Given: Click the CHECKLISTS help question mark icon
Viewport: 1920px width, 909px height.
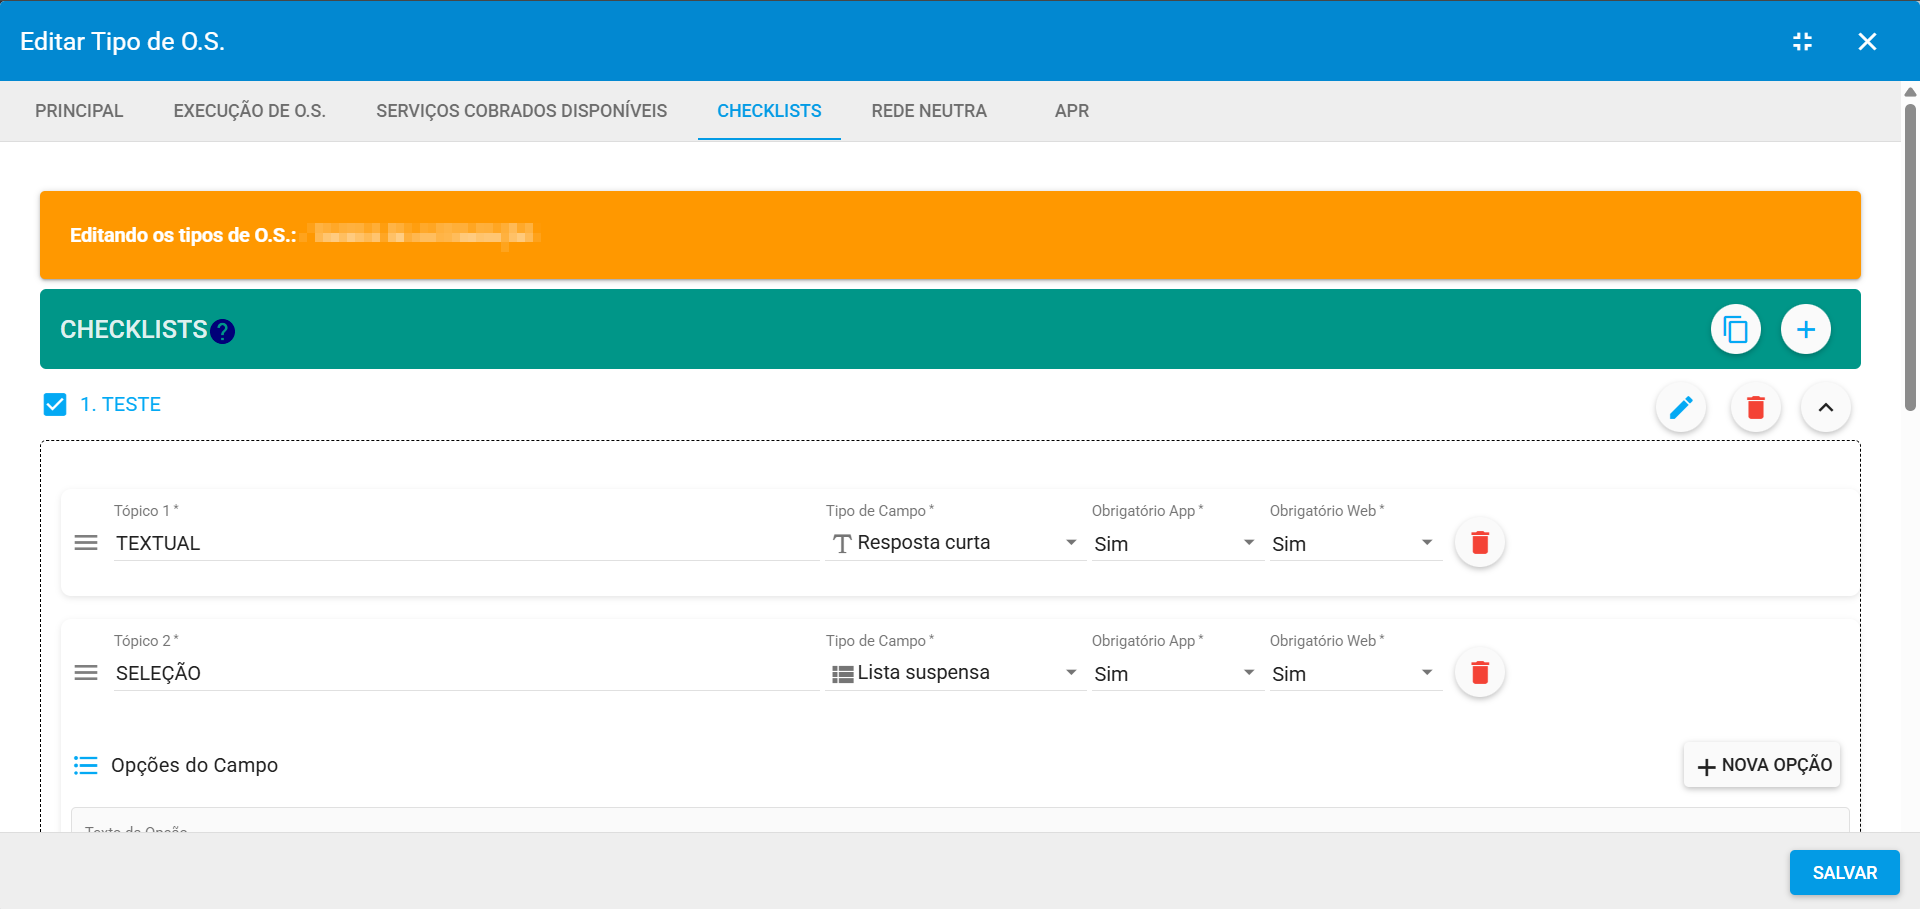Looking at the screenshot, I should (x=223, y=332).
